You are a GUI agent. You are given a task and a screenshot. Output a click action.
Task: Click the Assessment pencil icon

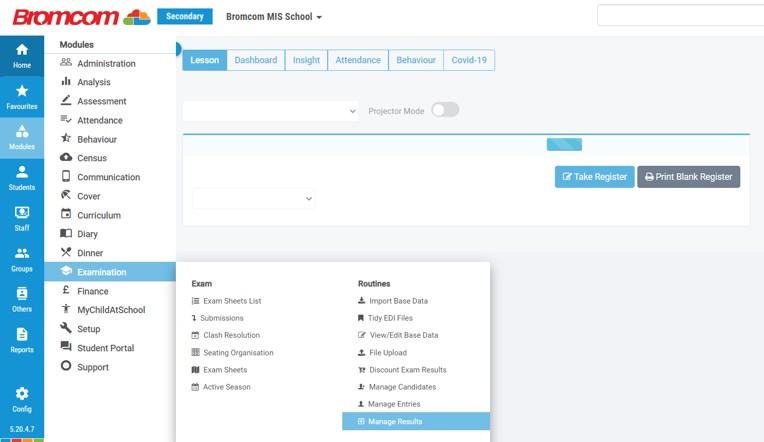pos(66,100)
